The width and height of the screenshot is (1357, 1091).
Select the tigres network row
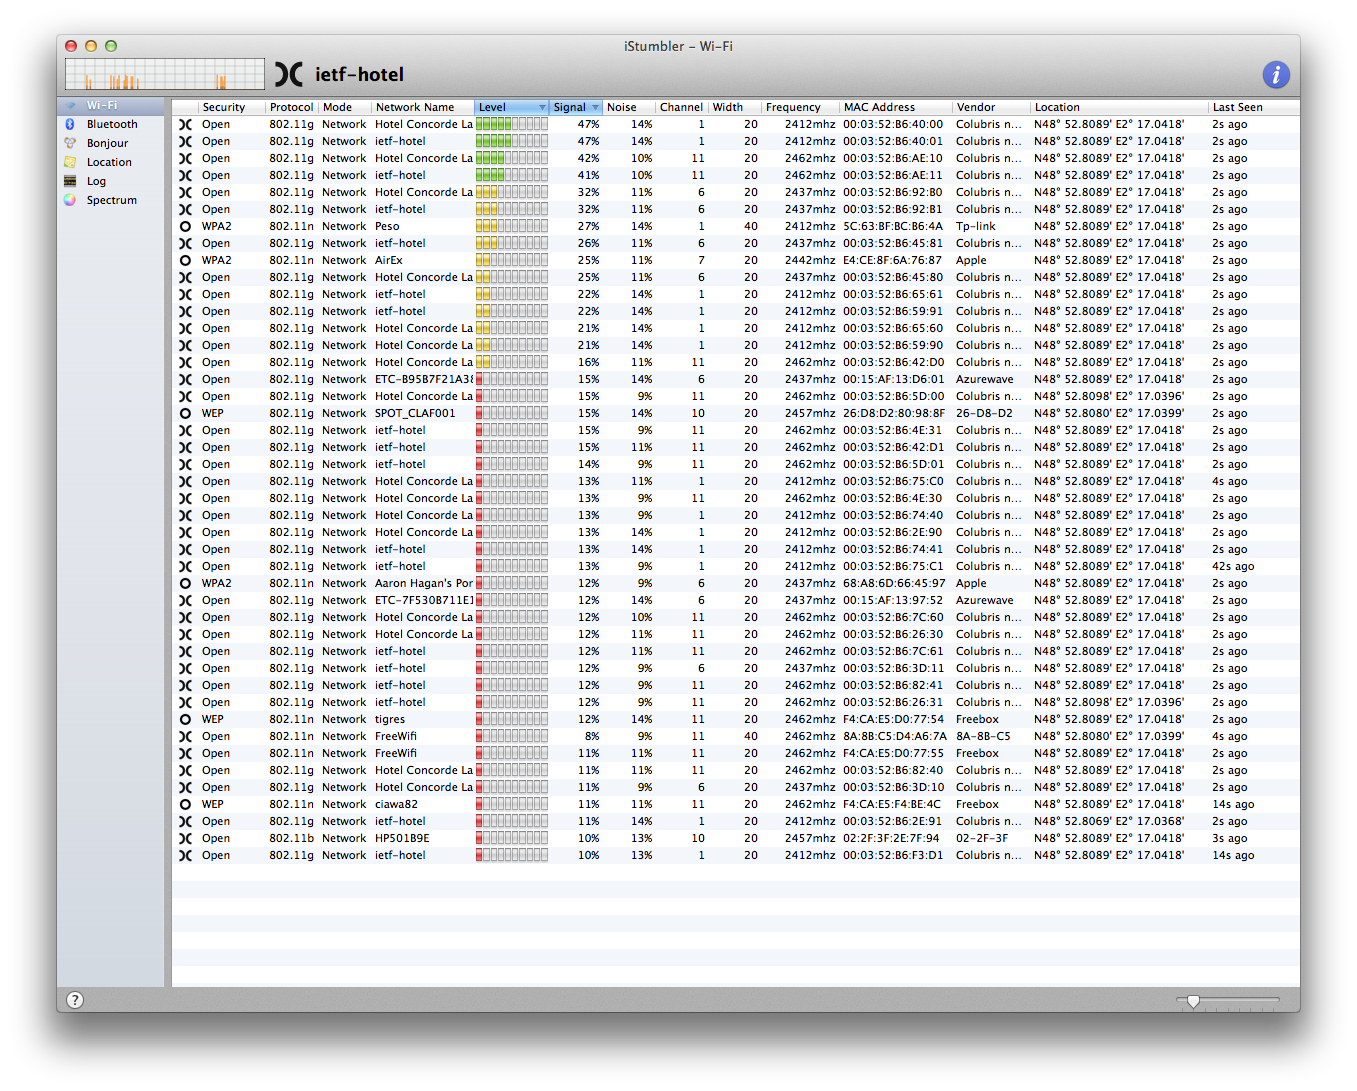click(x=735, y=719)
